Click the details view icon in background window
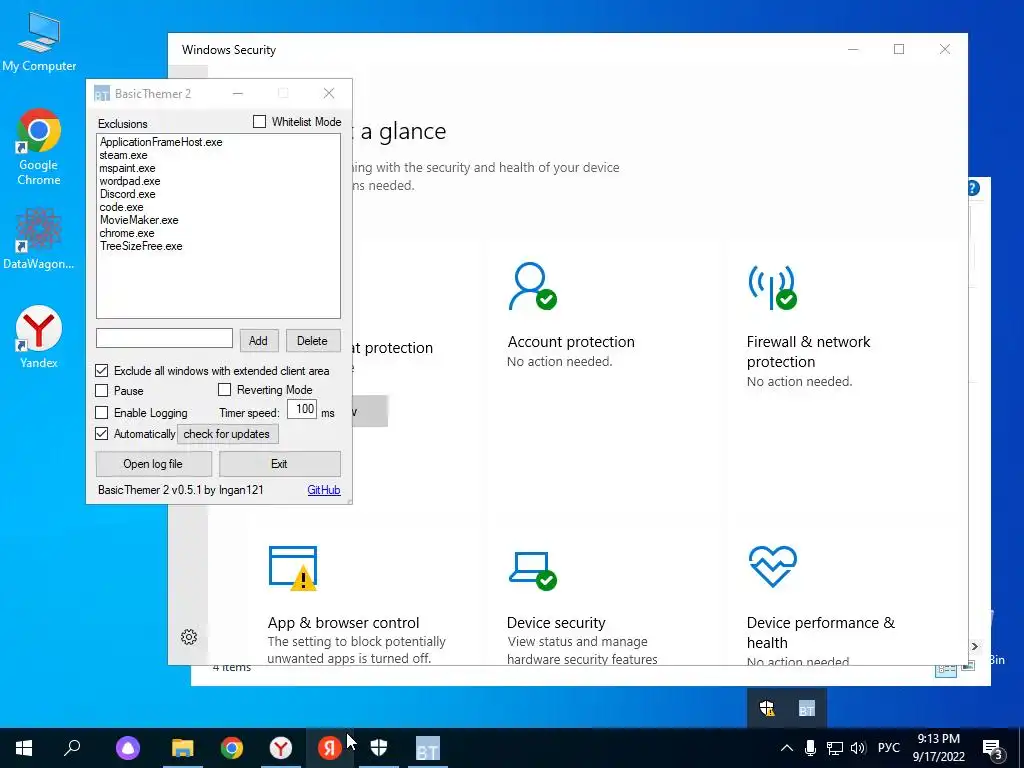This screenshot has width=1024, height=768. coord(946,669)
